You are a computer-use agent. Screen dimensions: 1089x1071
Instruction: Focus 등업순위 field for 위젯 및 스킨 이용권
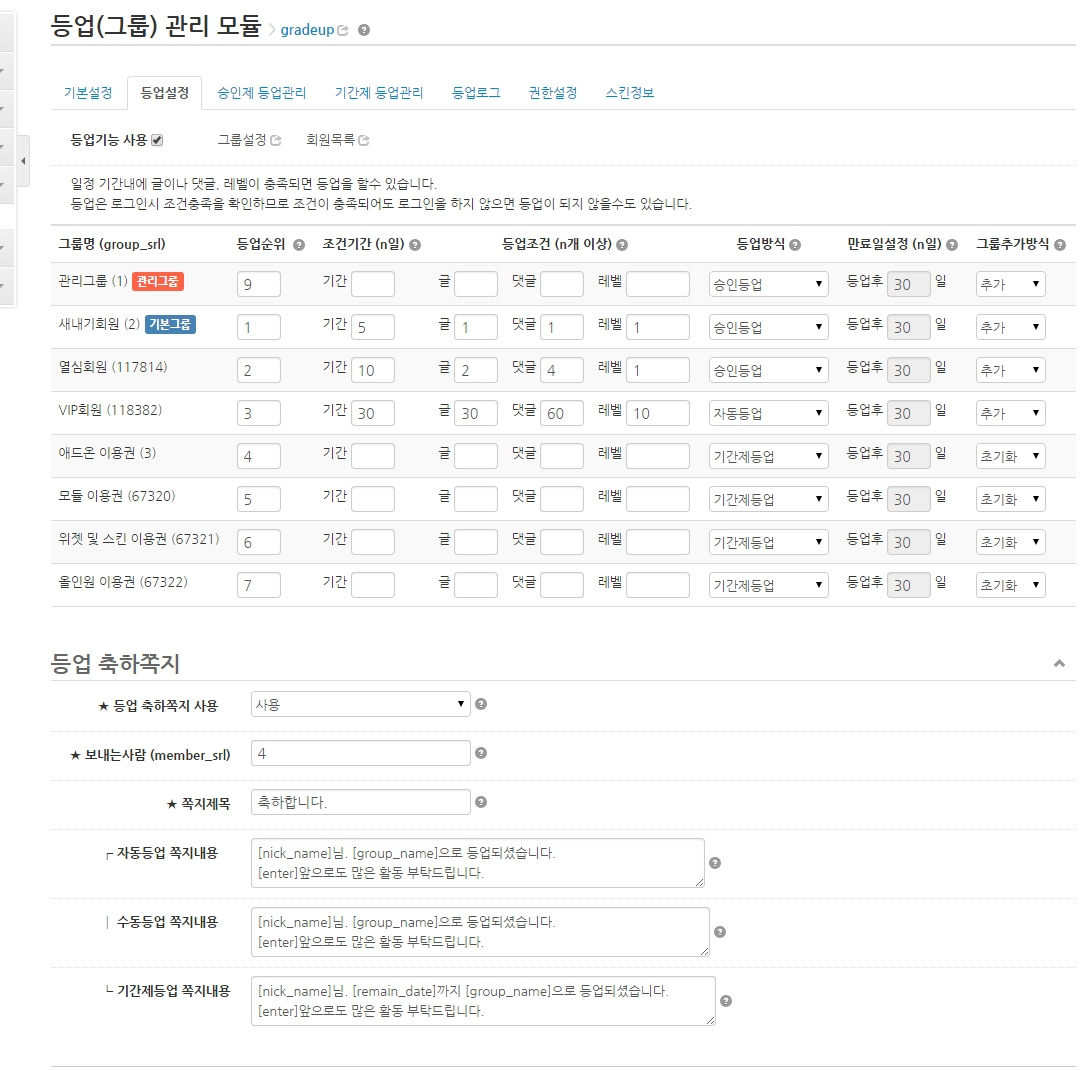(258, 542)
